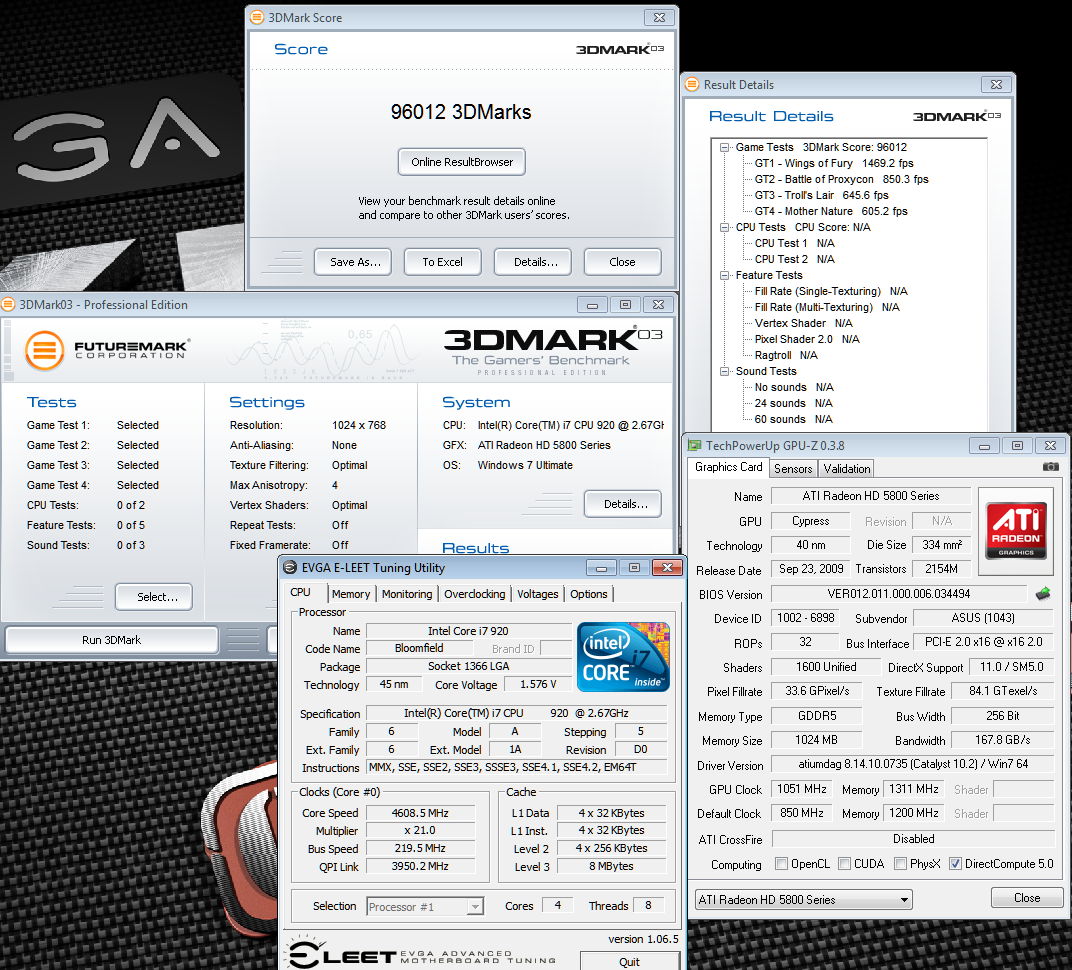Select Pixel Shader 2.0 tree row
The image size is (1072, 970).
807,339
